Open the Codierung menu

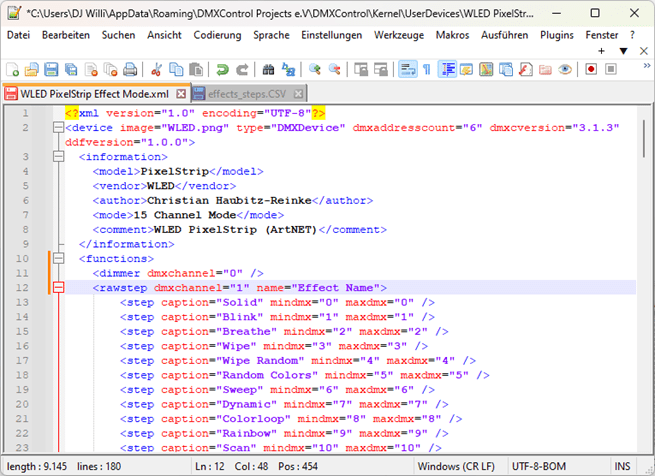(217, 35)
